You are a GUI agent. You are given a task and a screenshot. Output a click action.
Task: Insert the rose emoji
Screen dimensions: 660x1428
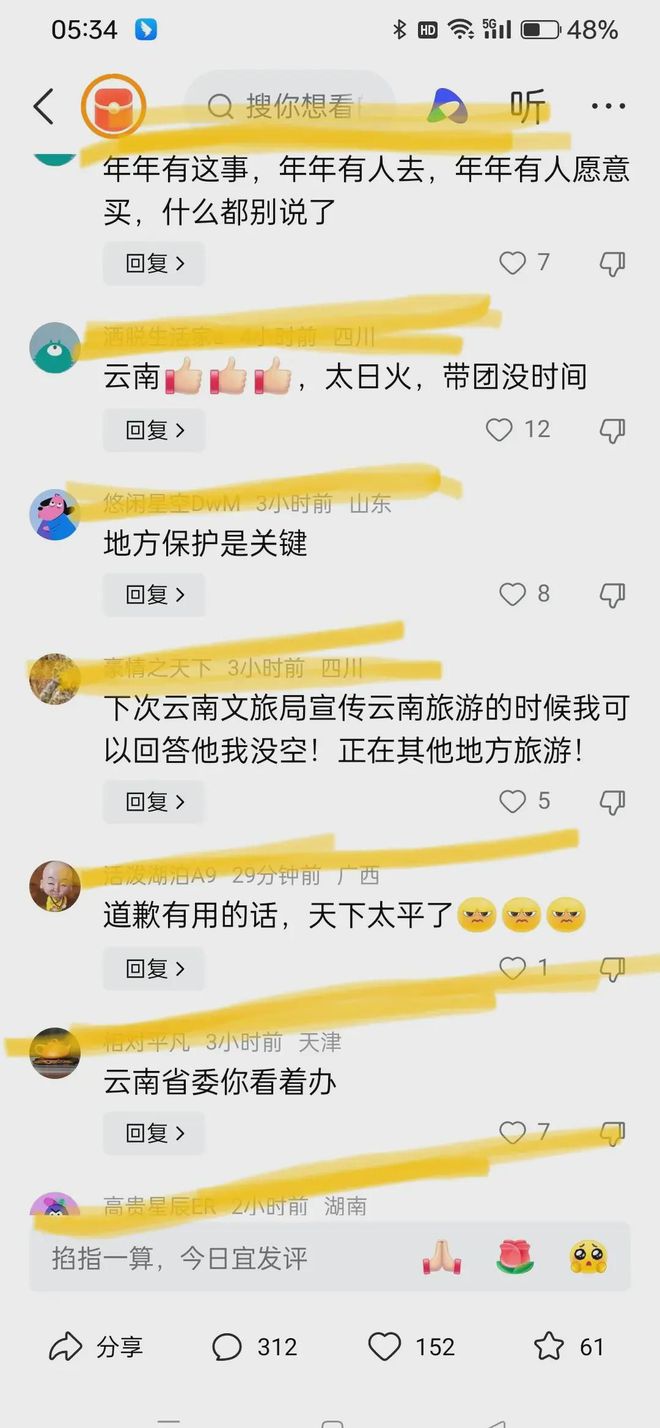(515, 1257)
